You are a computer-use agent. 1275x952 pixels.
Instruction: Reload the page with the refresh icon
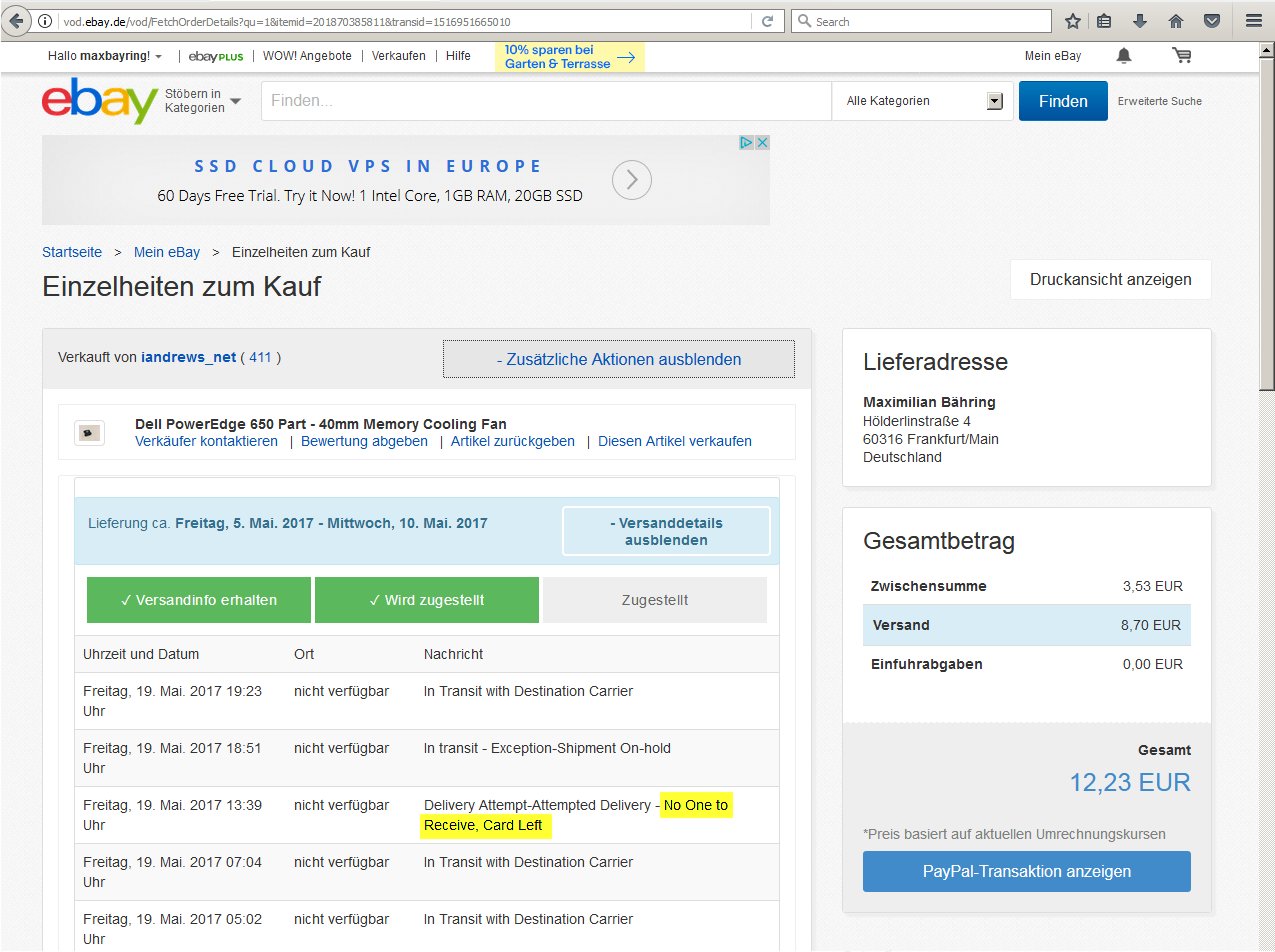[x=767, y=21]
